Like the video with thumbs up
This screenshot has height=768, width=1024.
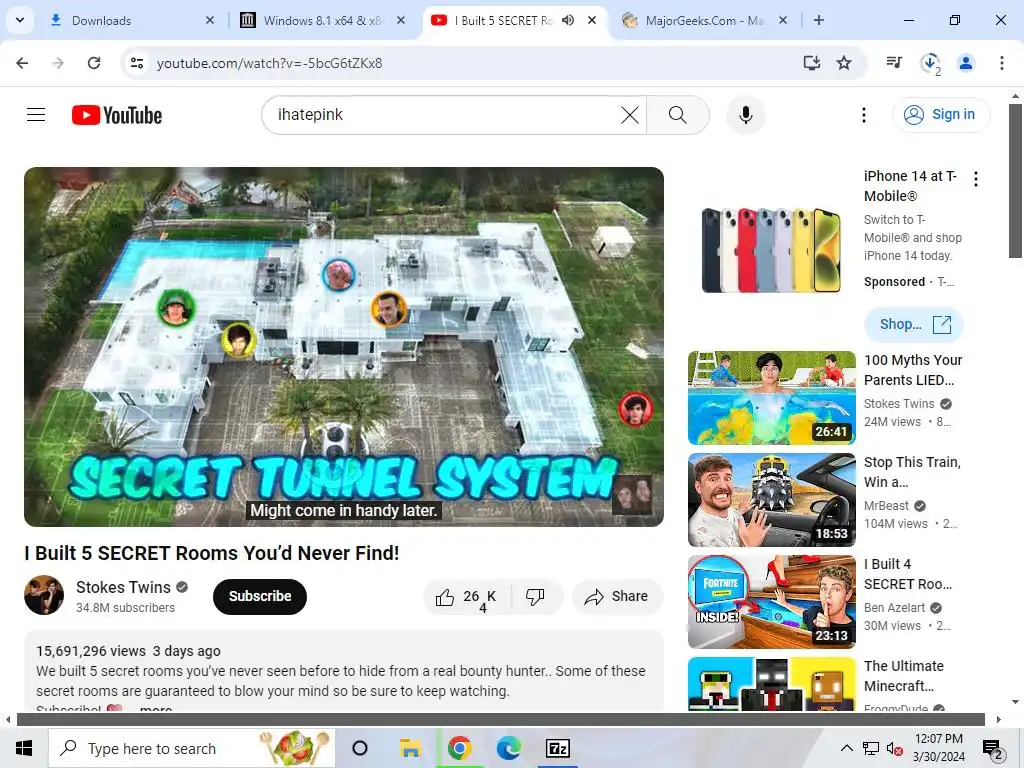[468, 596]
